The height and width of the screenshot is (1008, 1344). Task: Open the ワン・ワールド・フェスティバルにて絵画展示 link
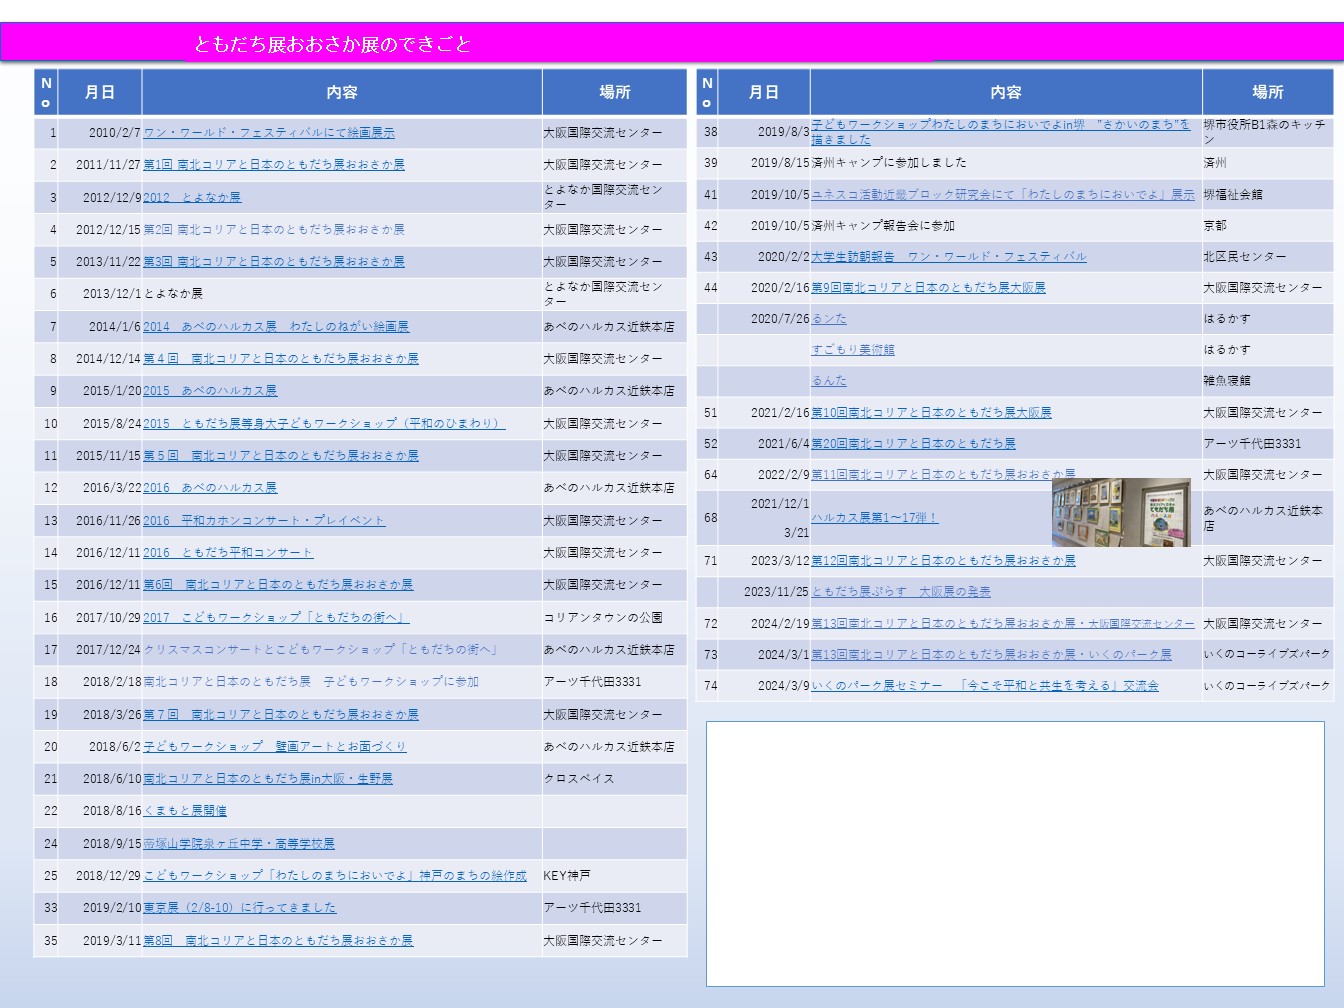click(268, 133)
